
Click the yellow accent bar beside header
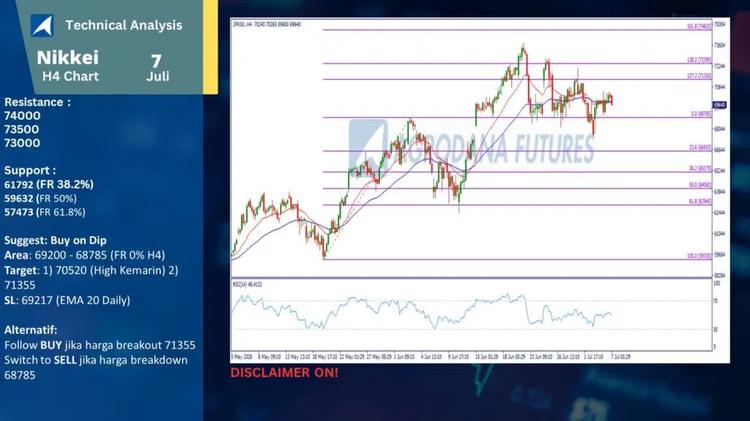pos(210,46)
